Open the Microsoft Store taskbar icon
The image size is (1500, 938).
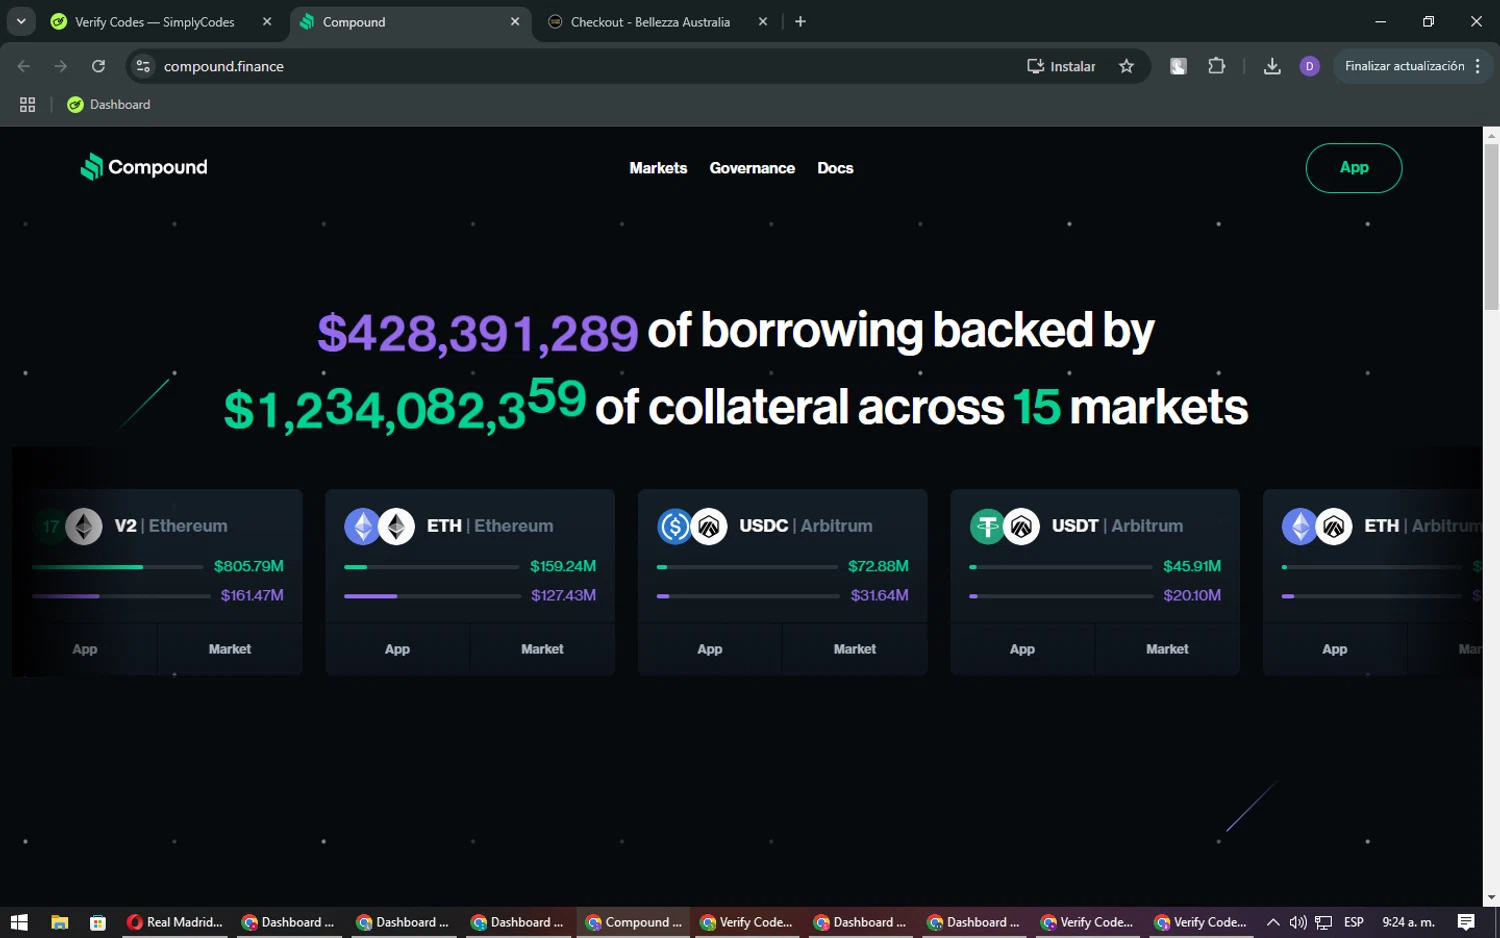[97, 922]
